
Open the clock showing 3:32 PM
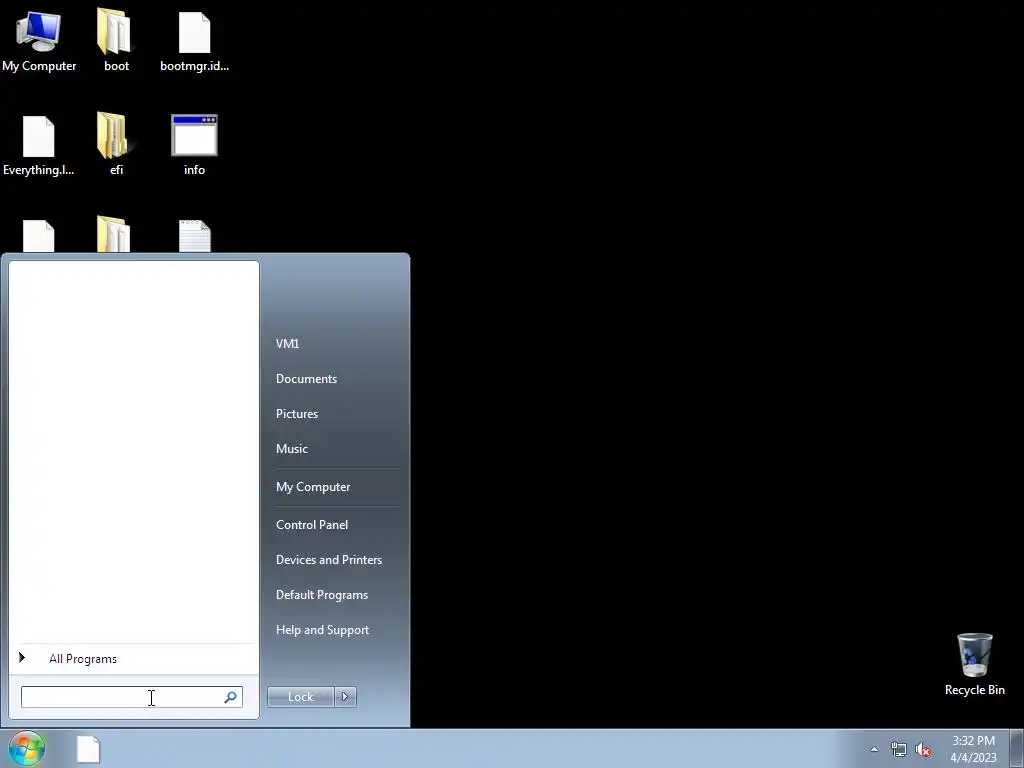(x=973, y=749)
